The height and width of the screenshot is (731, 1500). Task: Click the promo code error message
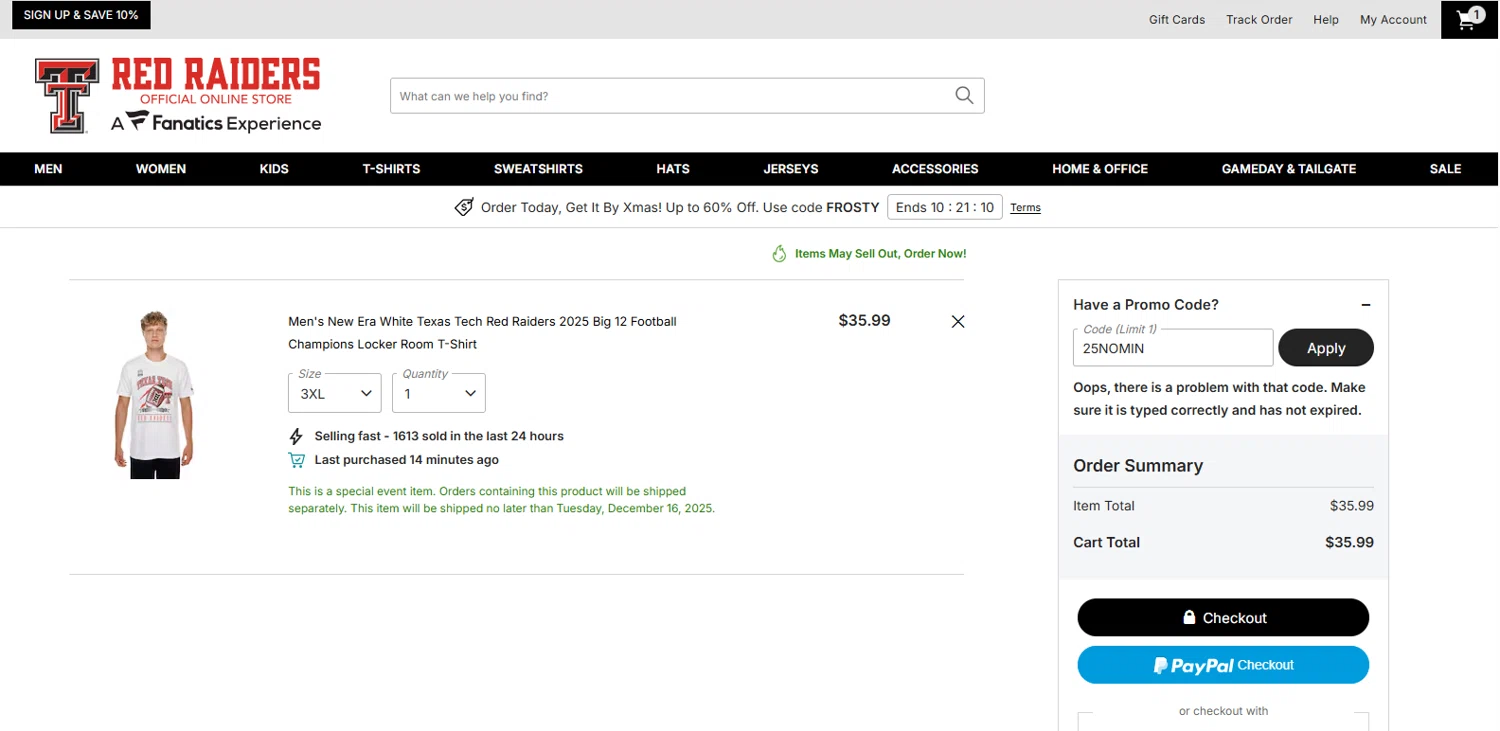click(1219, 399)
